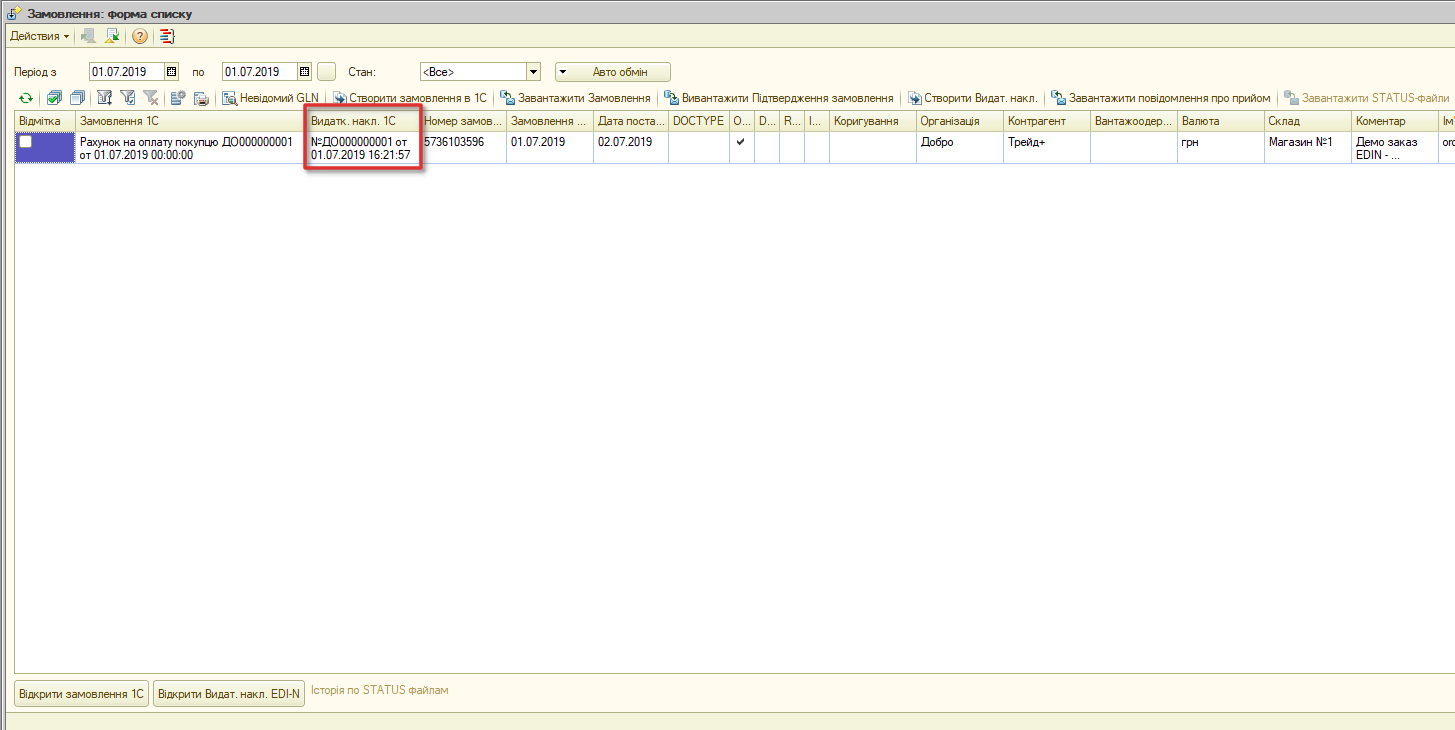The width and height of the screenshot is (1455, 730).
Task: Click the uncheck all marks icon
Action: [77, 98]
